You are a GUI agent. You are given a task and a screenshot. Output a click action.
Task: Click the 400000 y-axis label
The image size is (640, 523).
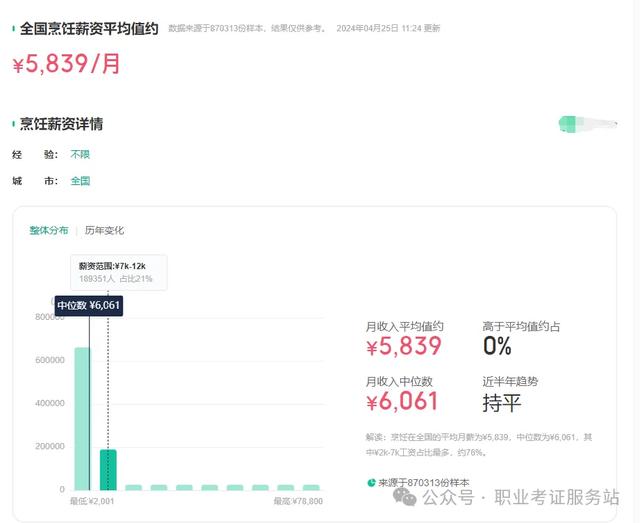tap(50, 403)
